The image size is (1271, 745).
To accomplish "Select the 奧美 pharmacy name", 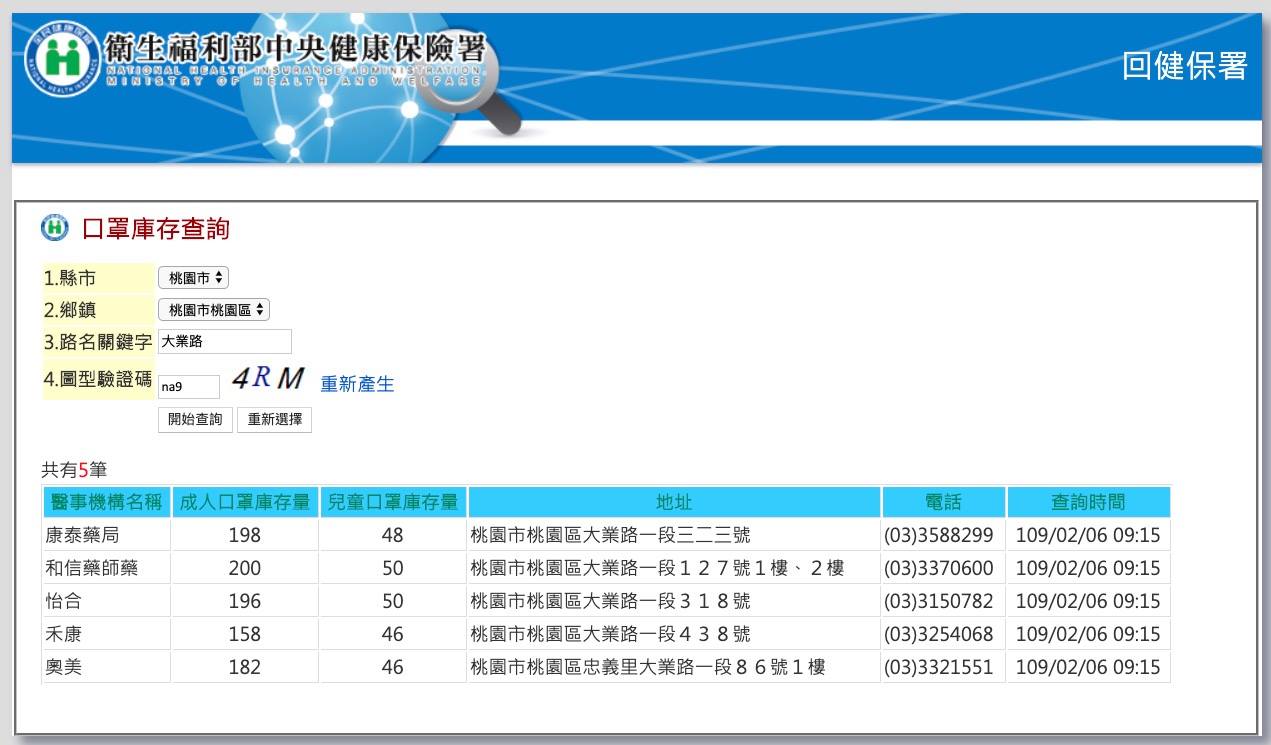I will (x=62, y=667).
